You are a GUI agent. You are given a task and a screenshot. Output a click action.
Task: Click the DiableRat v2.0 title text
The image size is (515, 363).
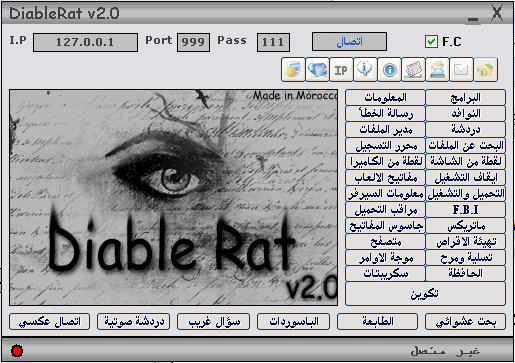(64, 14)
